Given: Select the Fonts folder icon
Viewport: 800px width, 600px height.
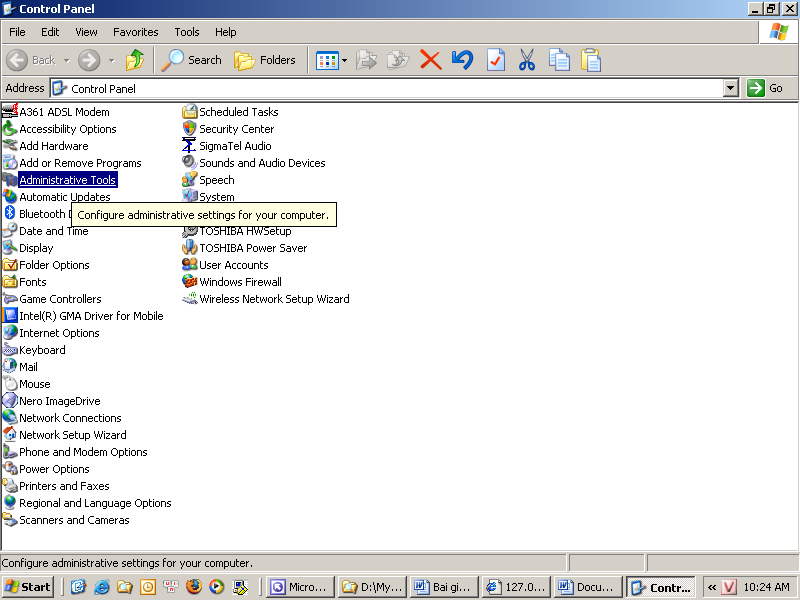Looking at the screenshot, I should (10, 282).
